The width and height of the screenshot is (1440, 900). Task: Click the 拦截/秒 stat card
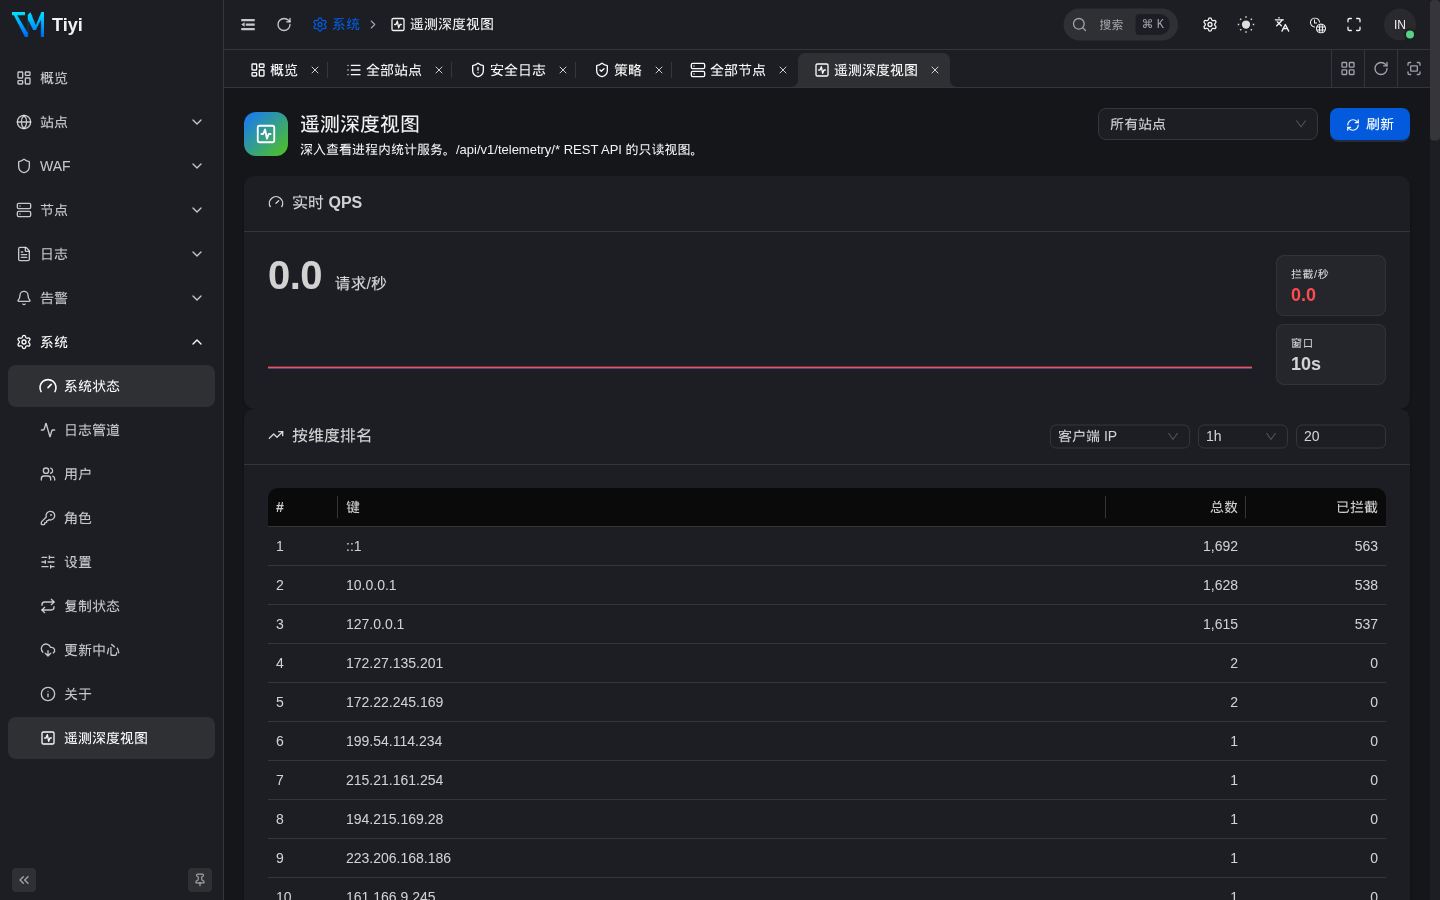pyautogui.click(x=1331, y=285)
